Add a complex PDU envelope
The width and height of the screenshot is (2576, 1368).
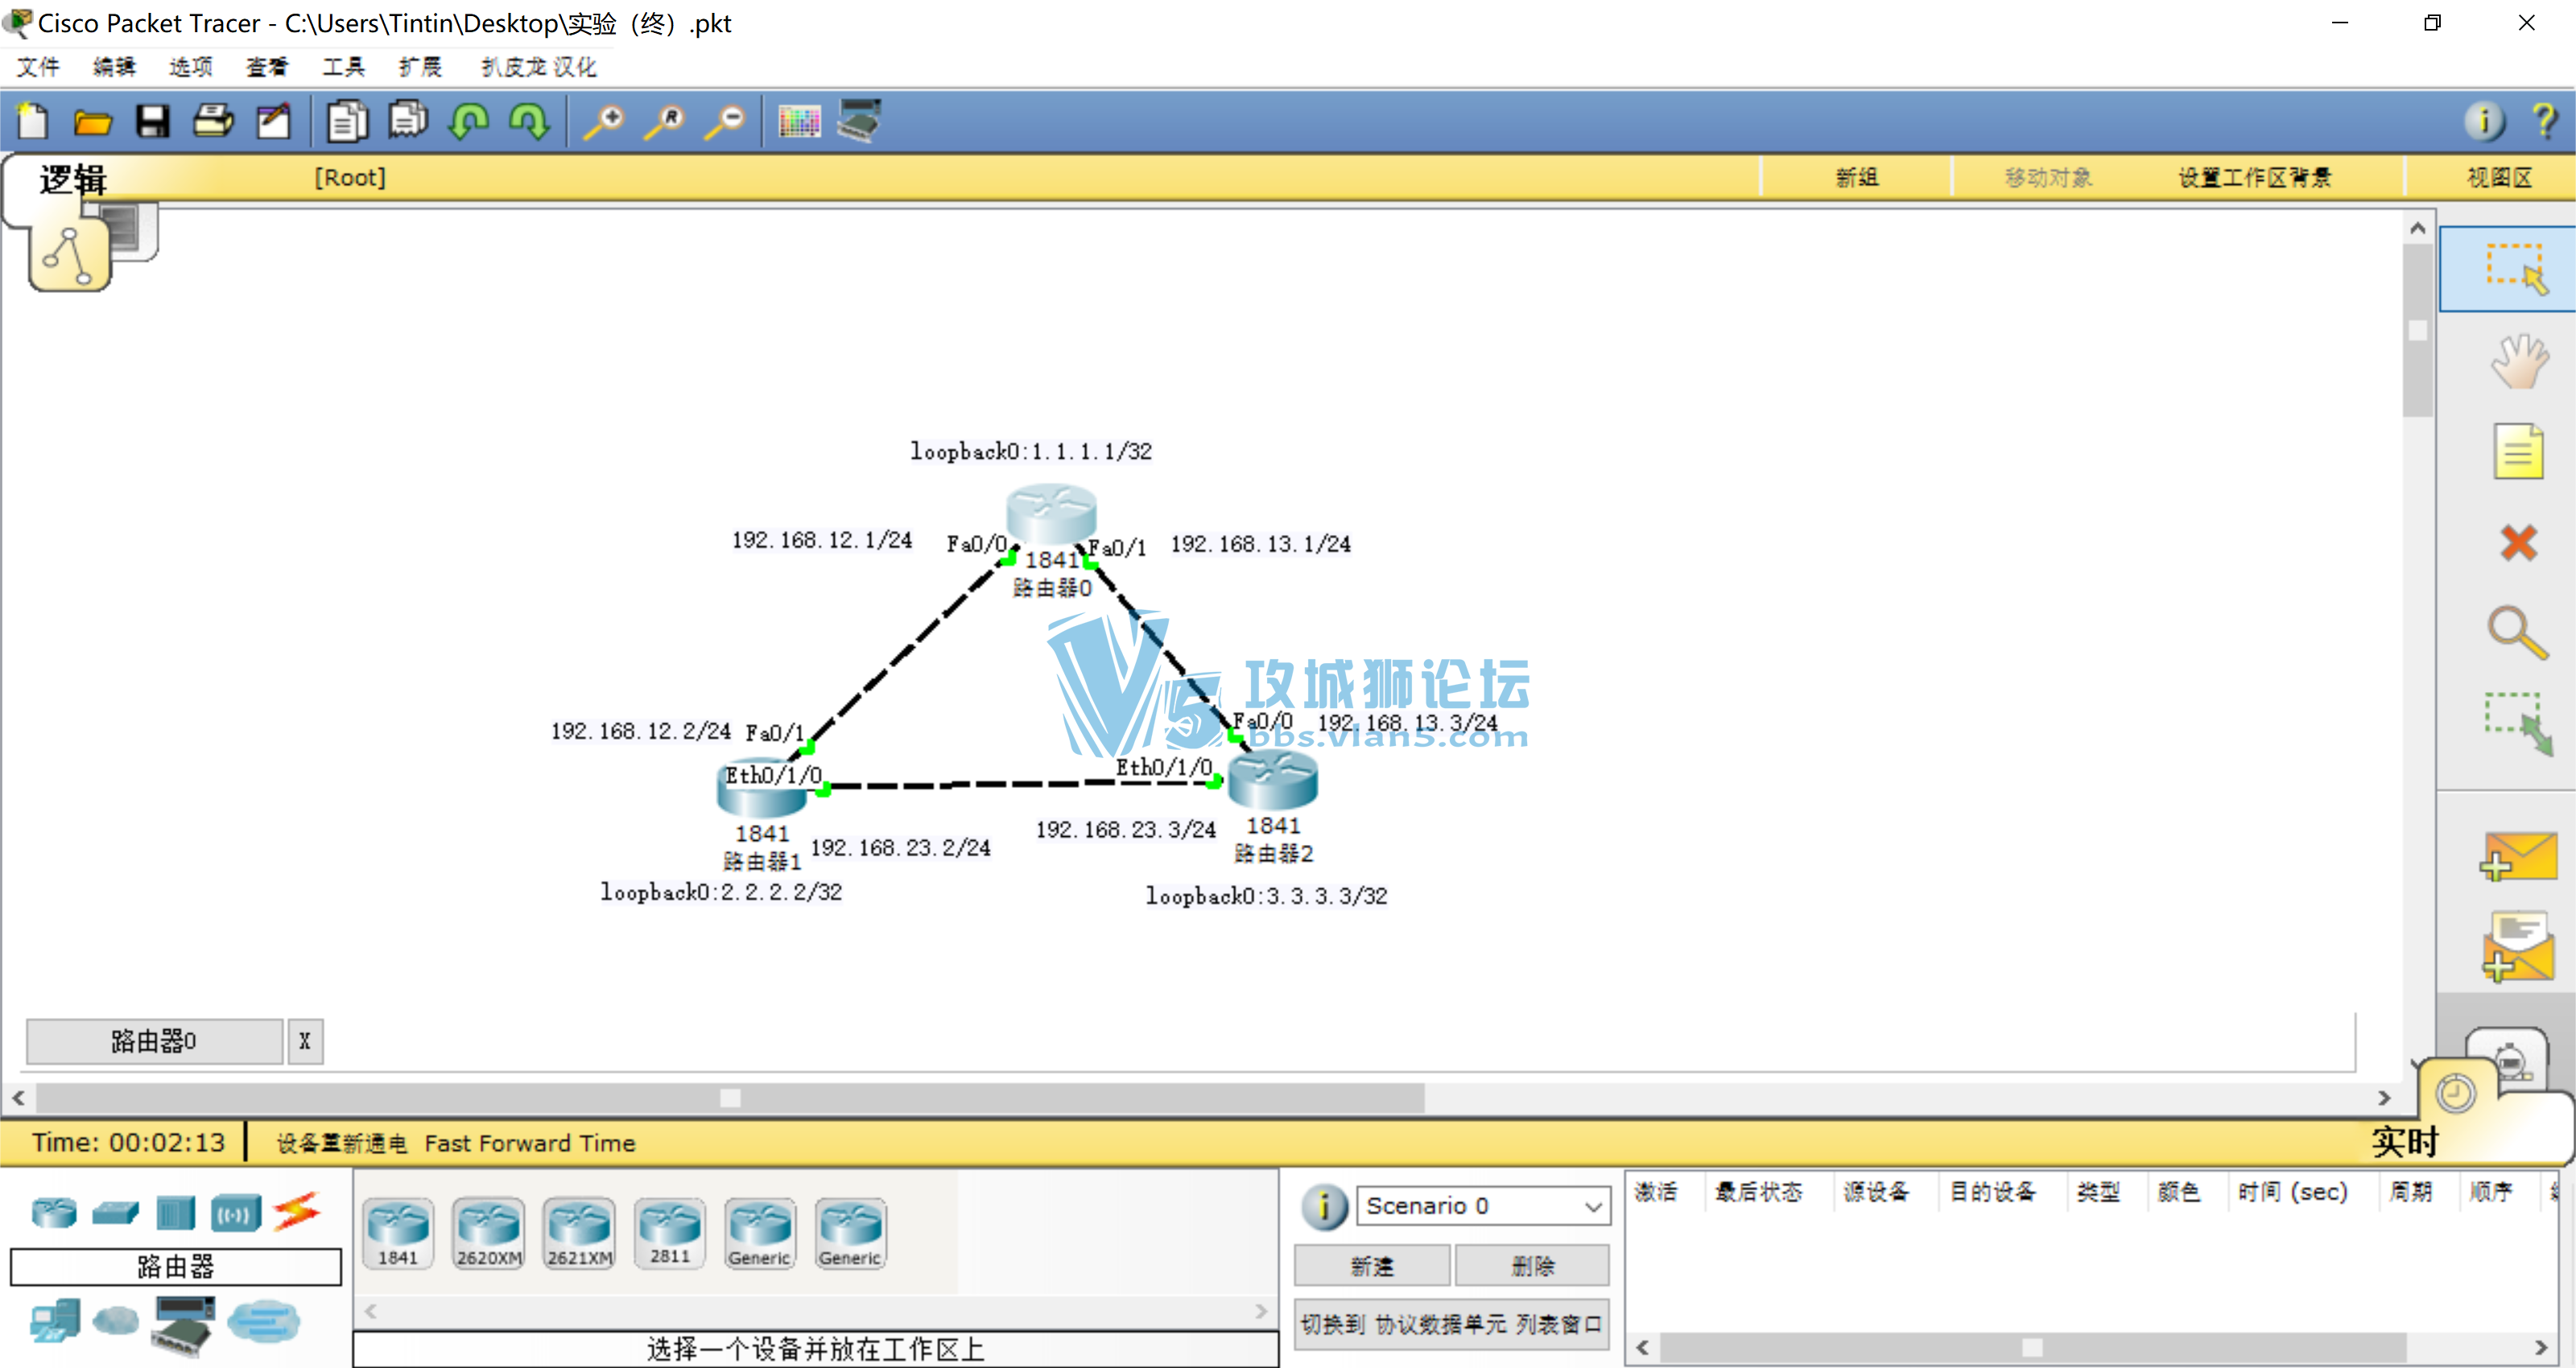(2518, 946)
